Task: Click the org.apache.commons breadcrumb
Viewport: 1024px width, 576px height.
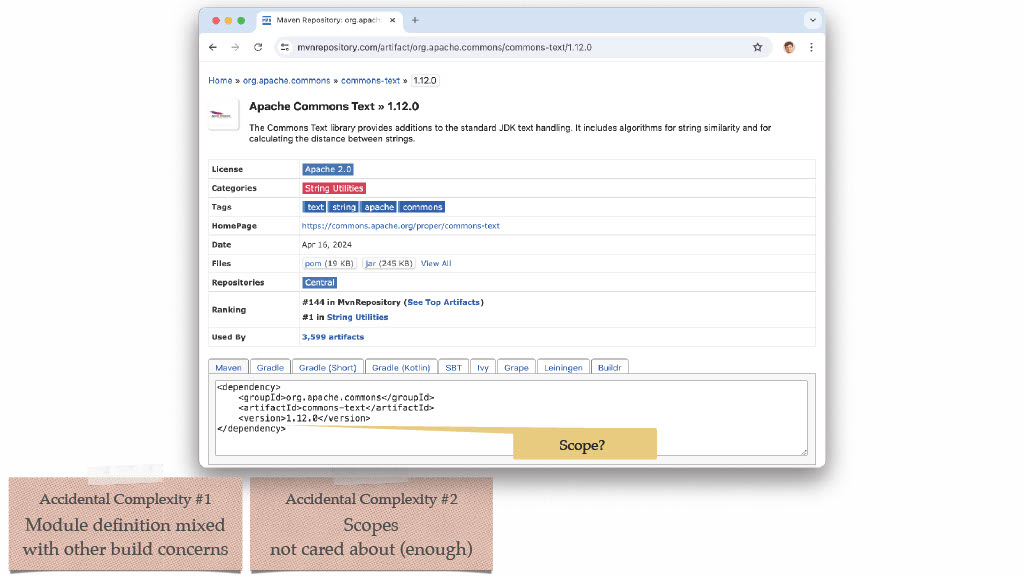Action: pyautogui.click(x=287, y=80)
